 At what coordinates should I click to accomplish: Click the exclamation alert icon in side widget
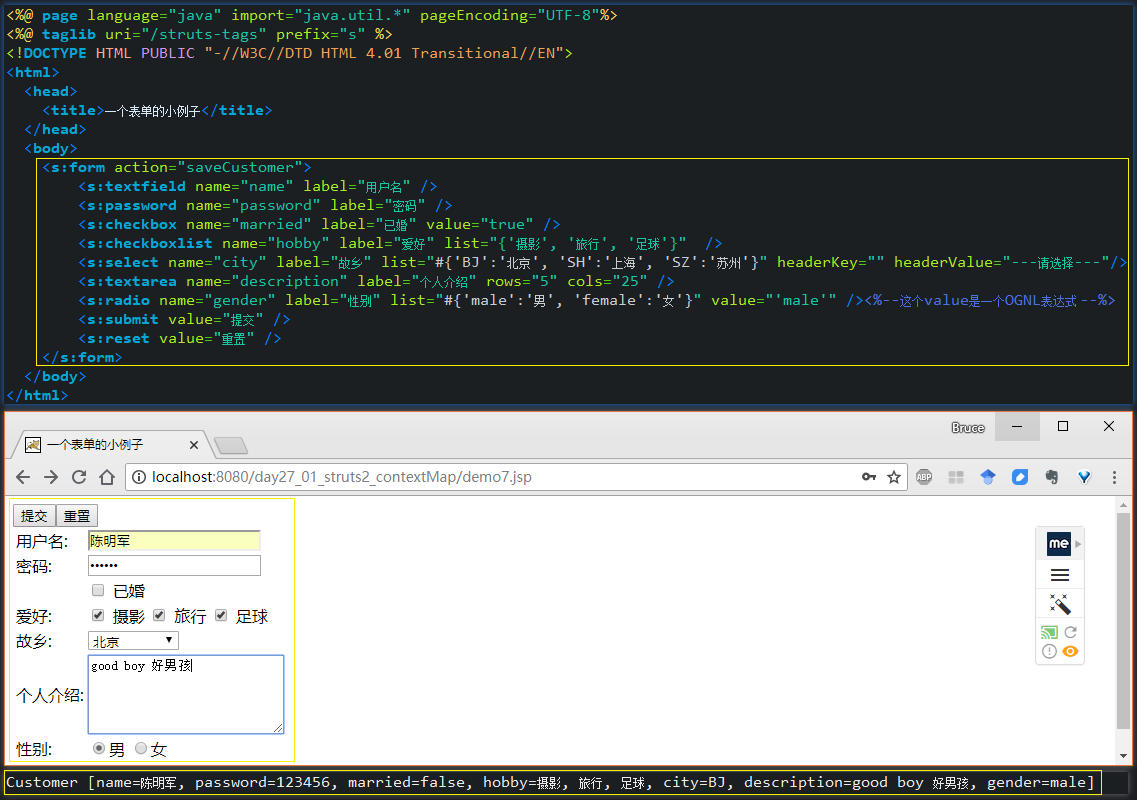(1049, 651)
